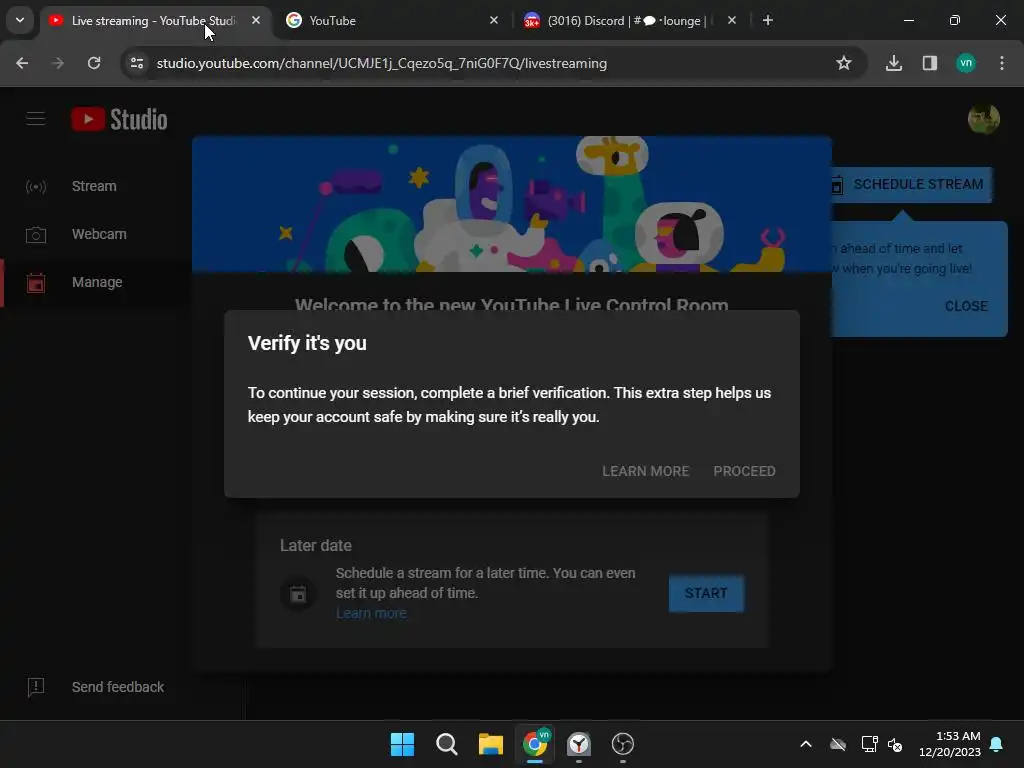
Task: Click the calendar icon on SCHEDULE STREAM
Action: [837, 185]
